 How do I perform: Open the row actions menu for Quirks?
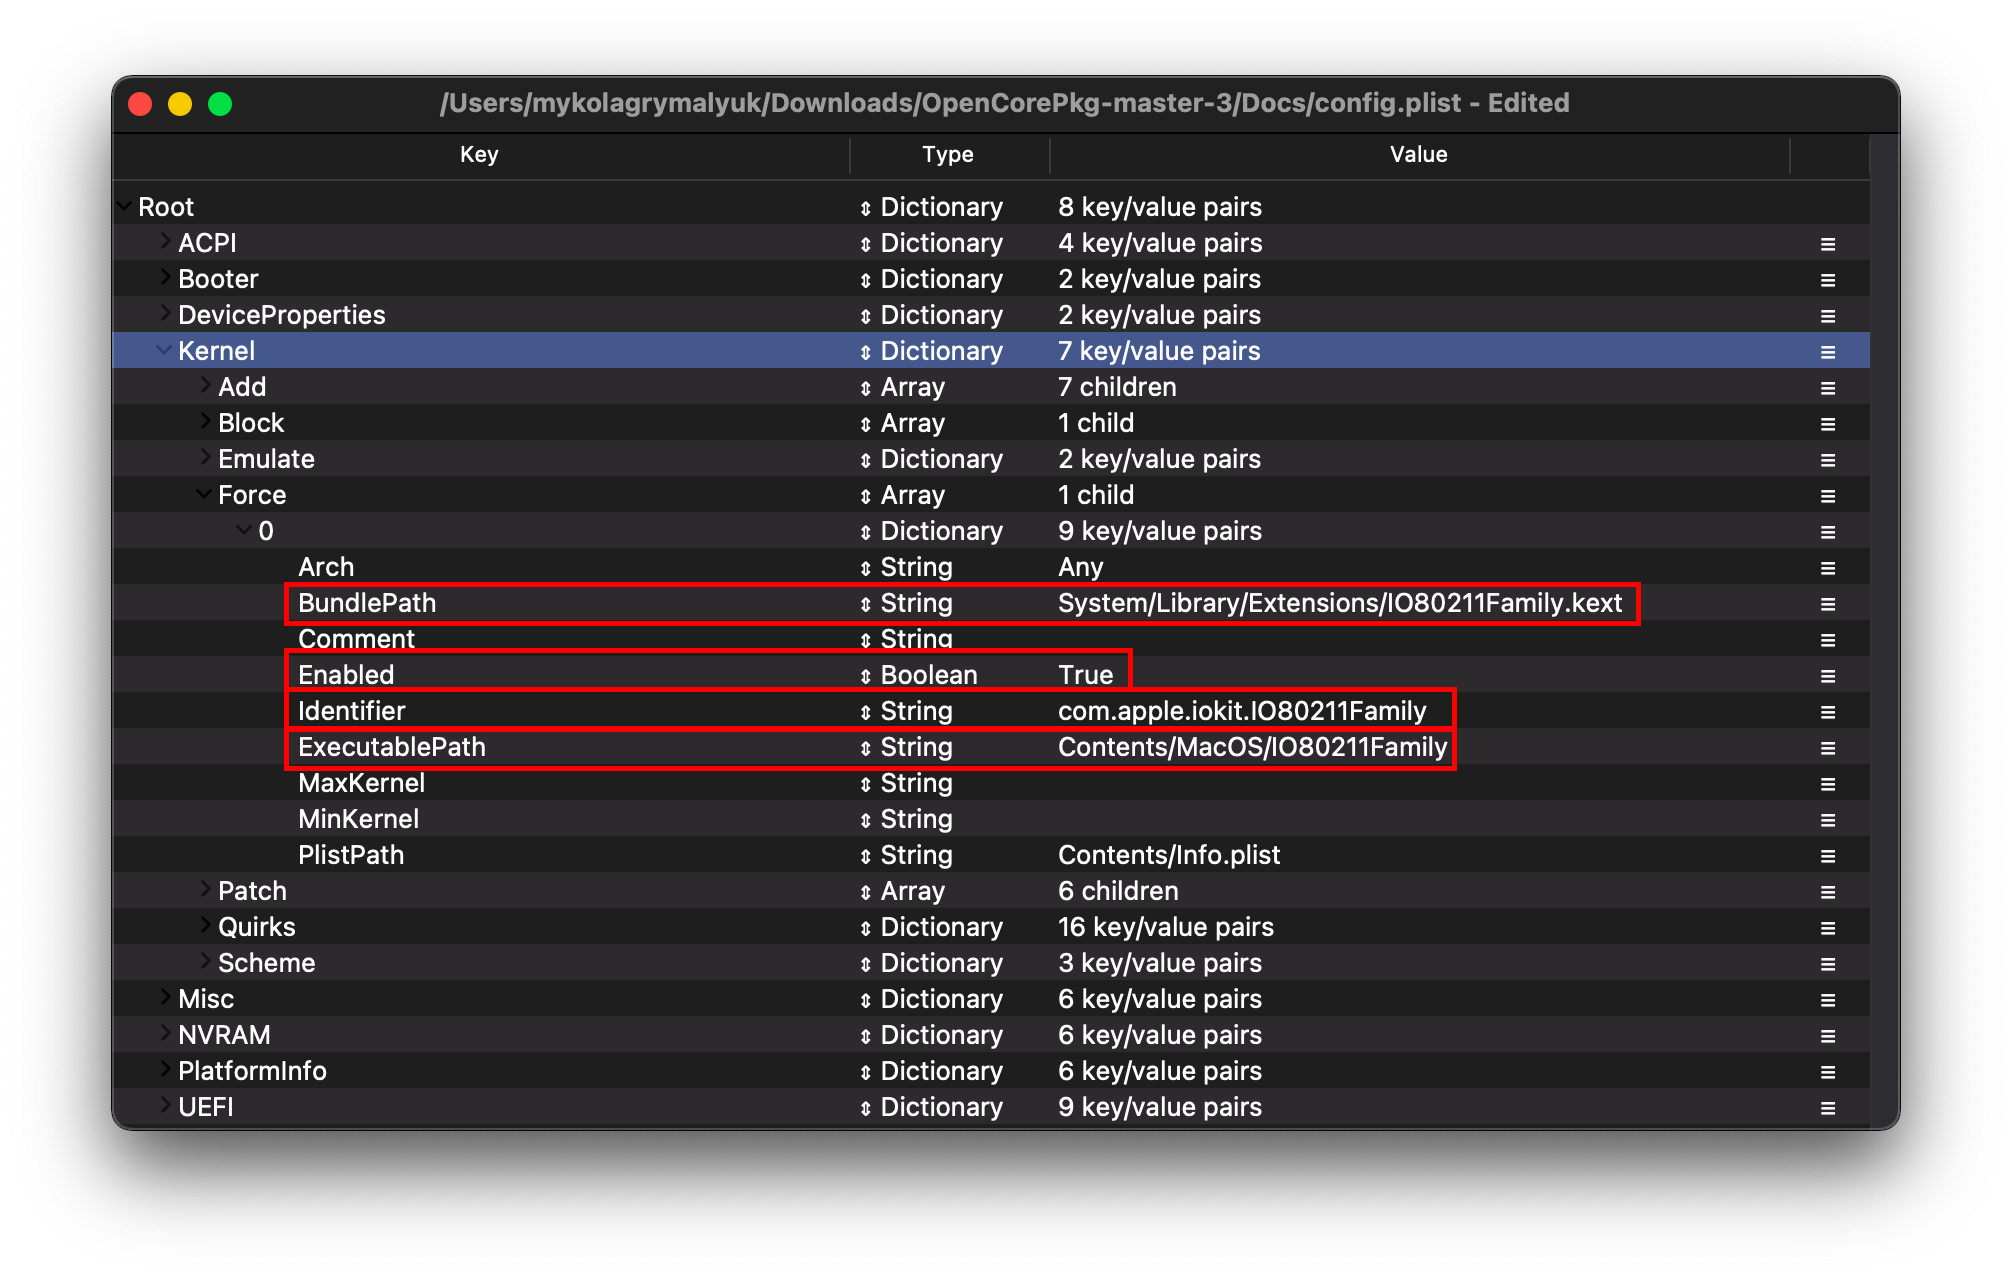coord(1827,926)
